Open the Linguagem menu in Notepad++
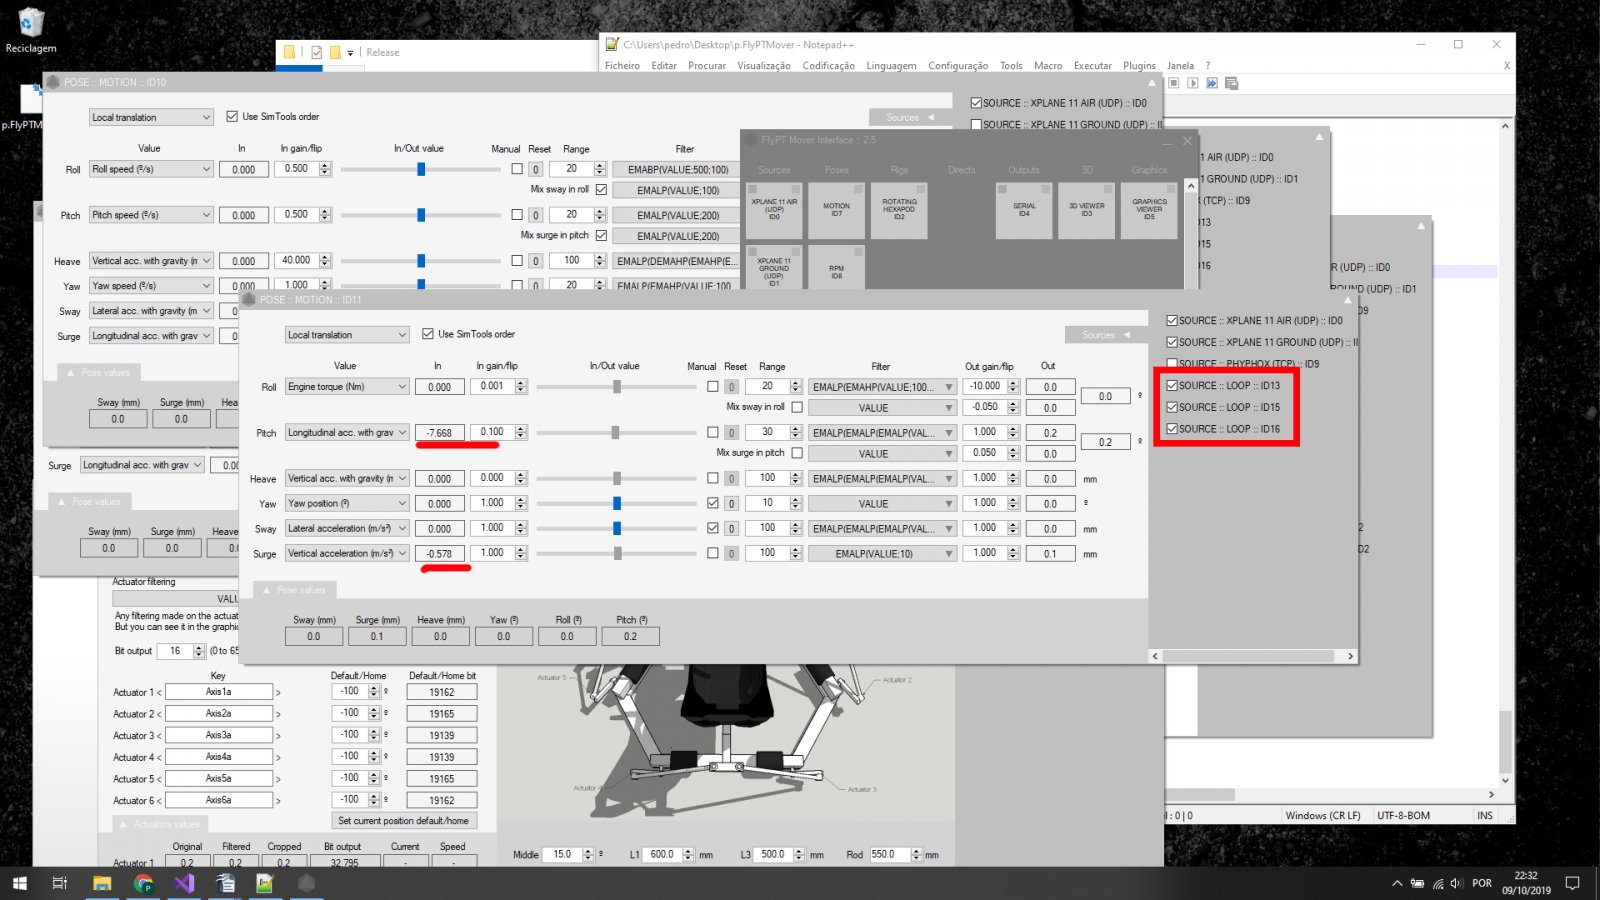1600x900 pixels. point(891,66)
